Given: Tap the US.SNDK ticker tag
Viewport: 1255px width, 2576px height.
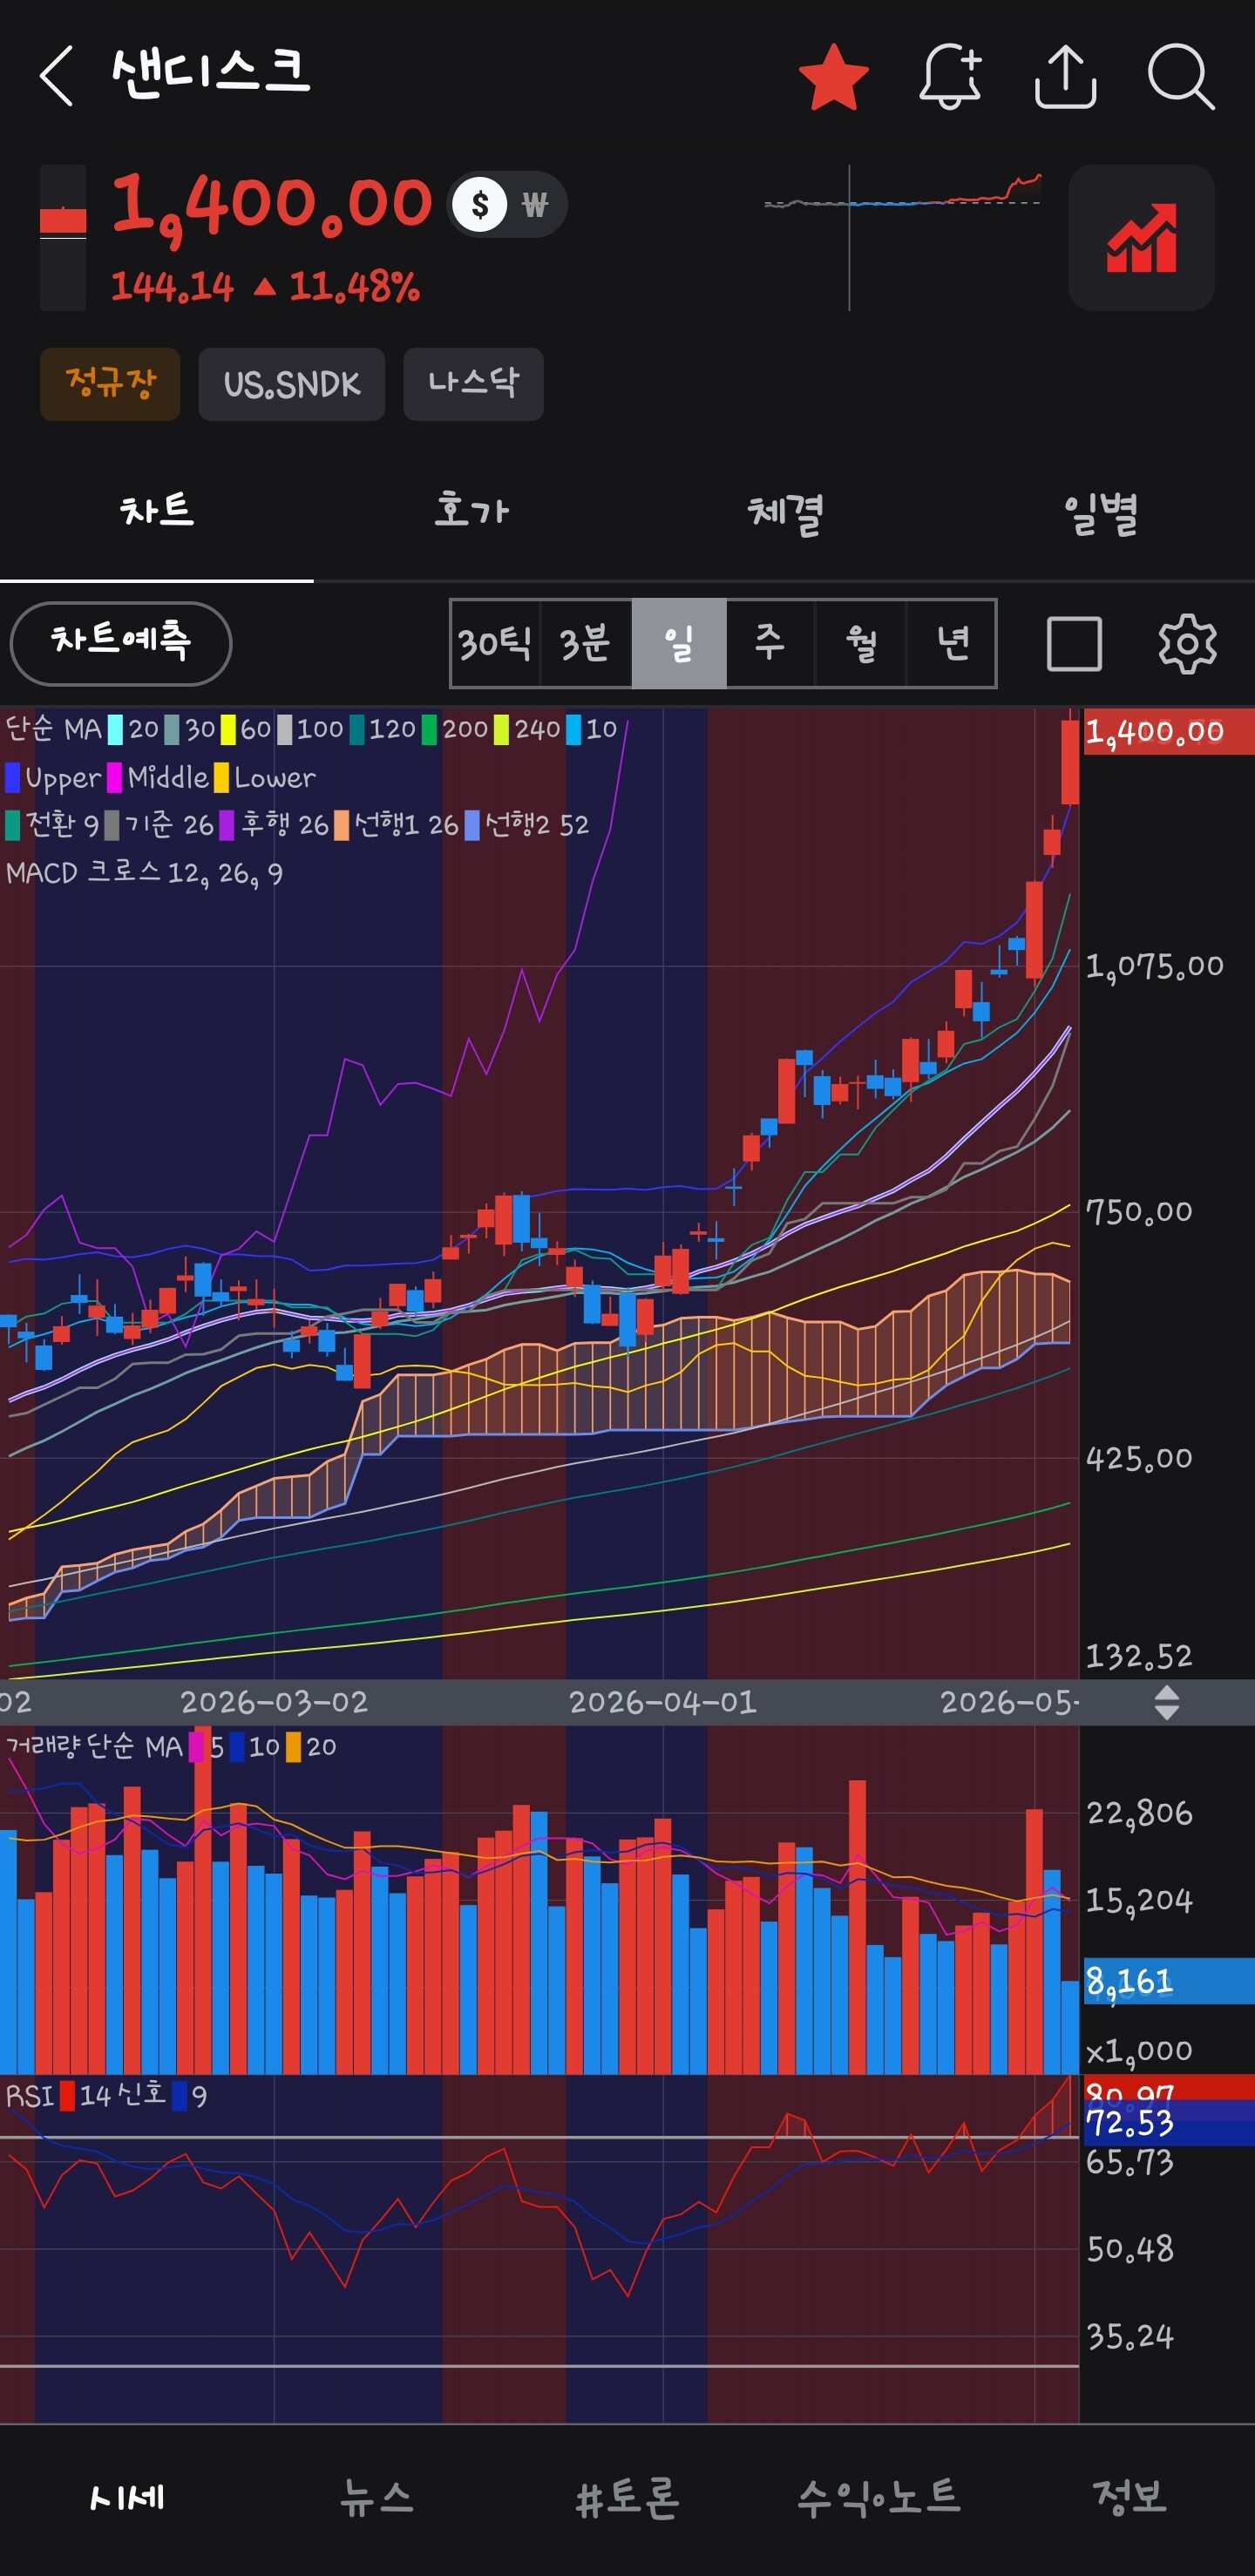Looking at the screenshot, I should (x=292, y=384).
